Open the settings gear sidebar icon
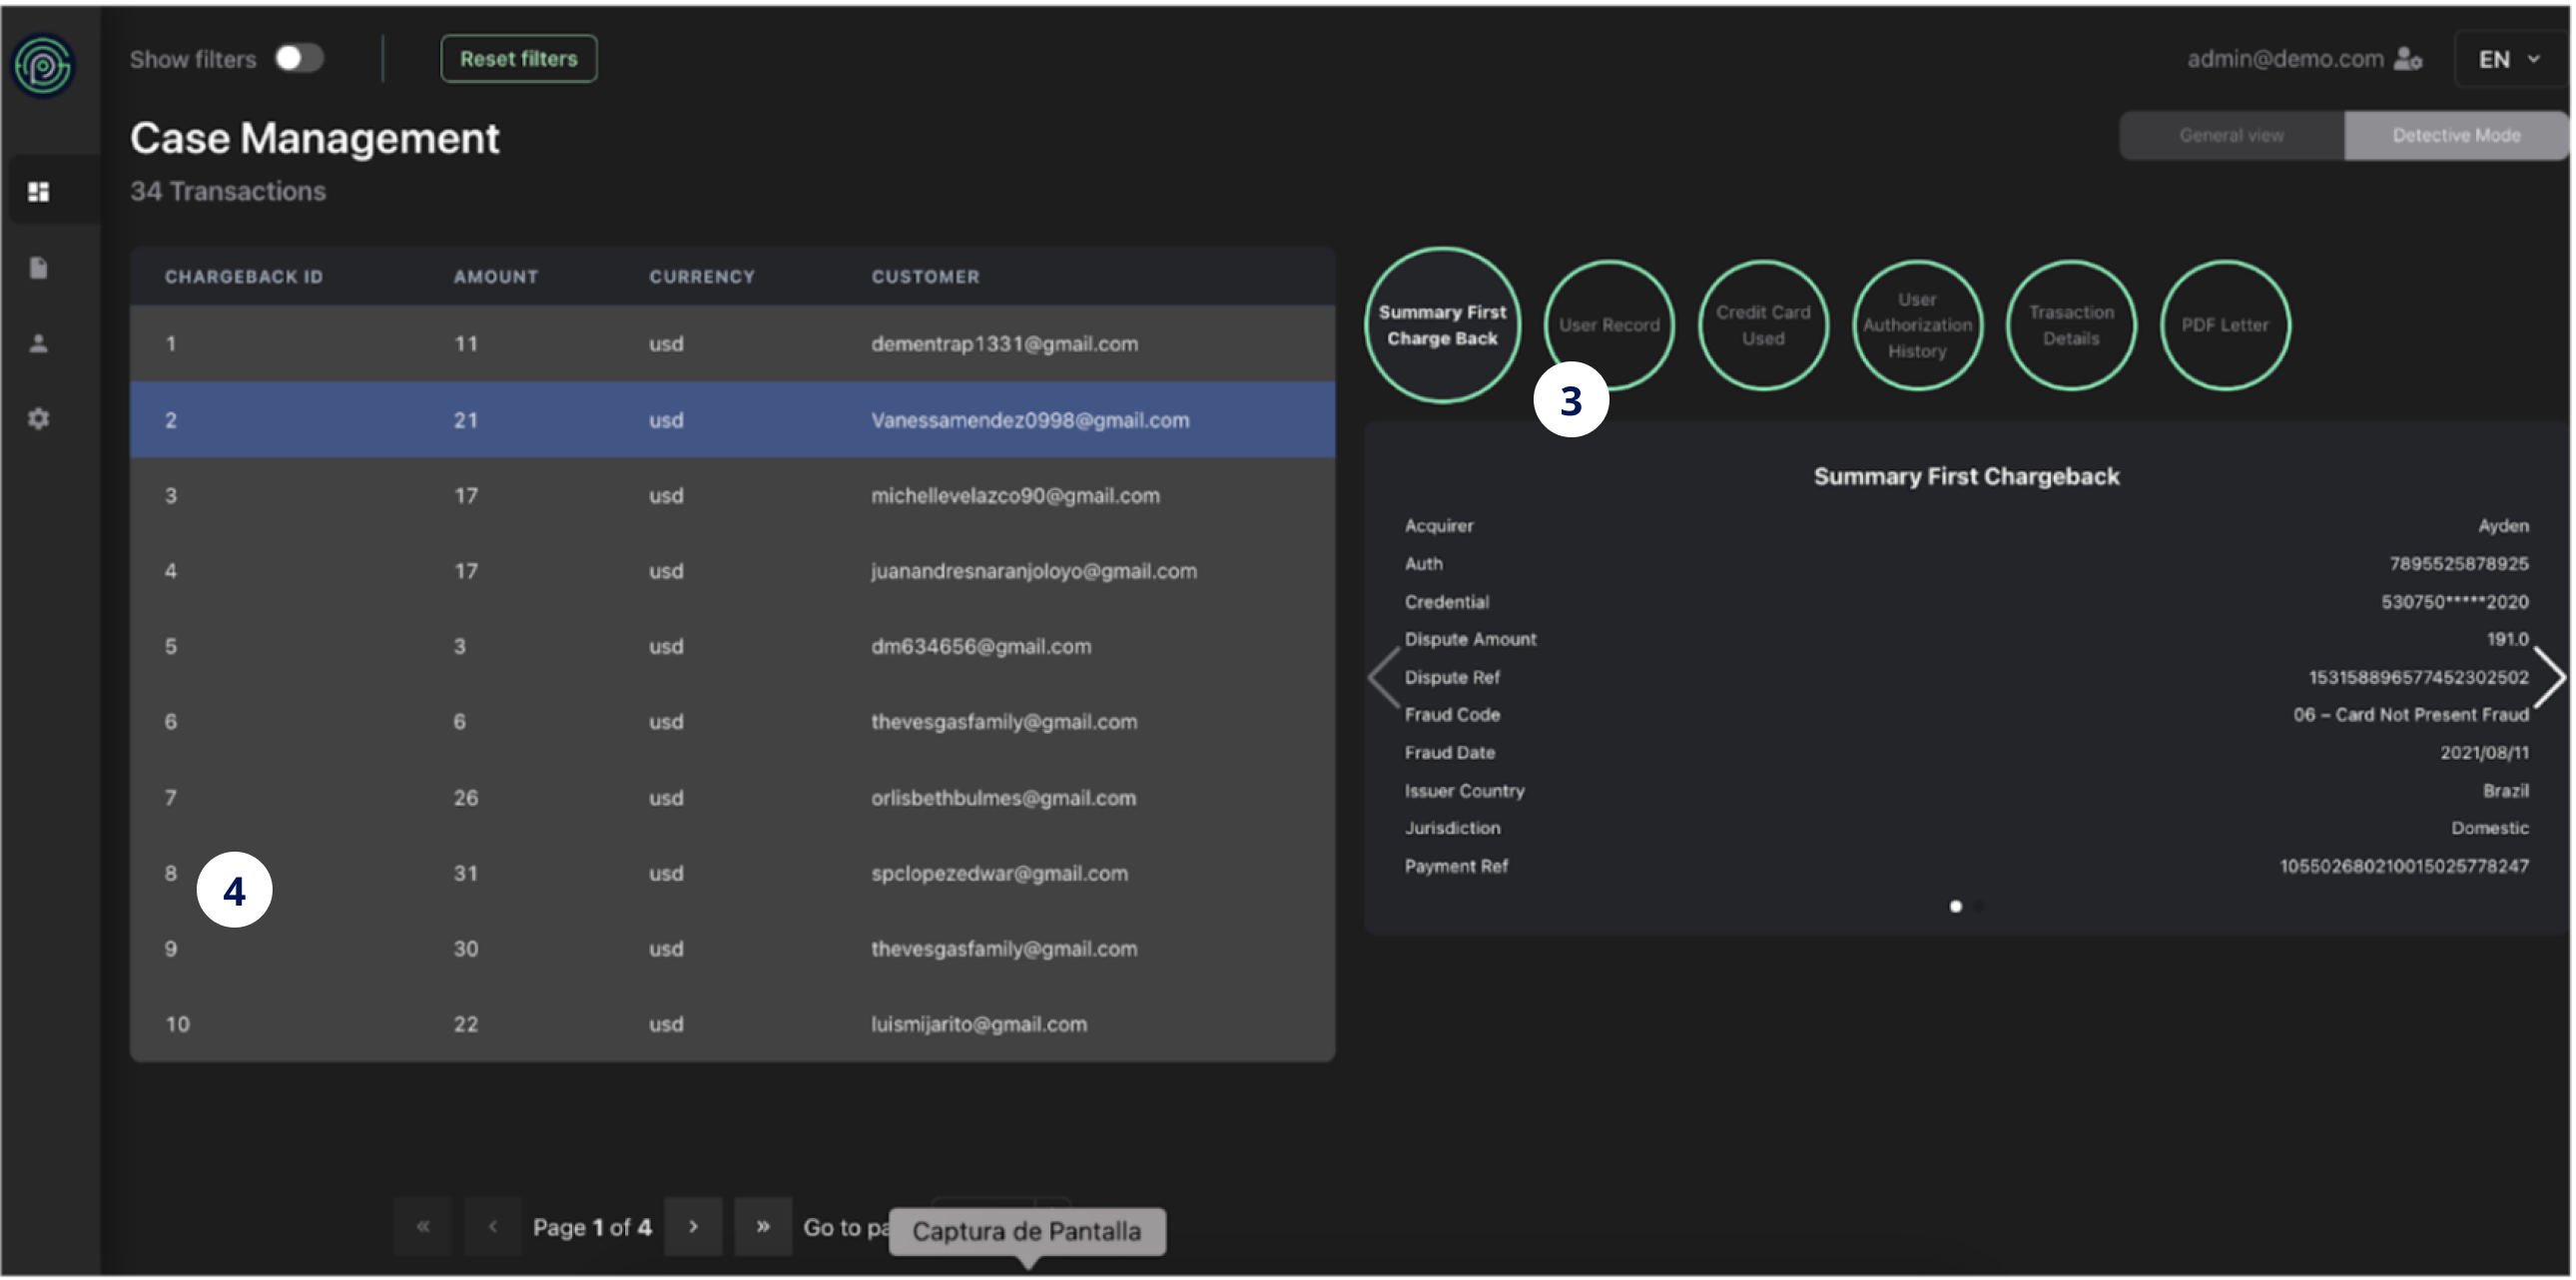 click(39, 419)
